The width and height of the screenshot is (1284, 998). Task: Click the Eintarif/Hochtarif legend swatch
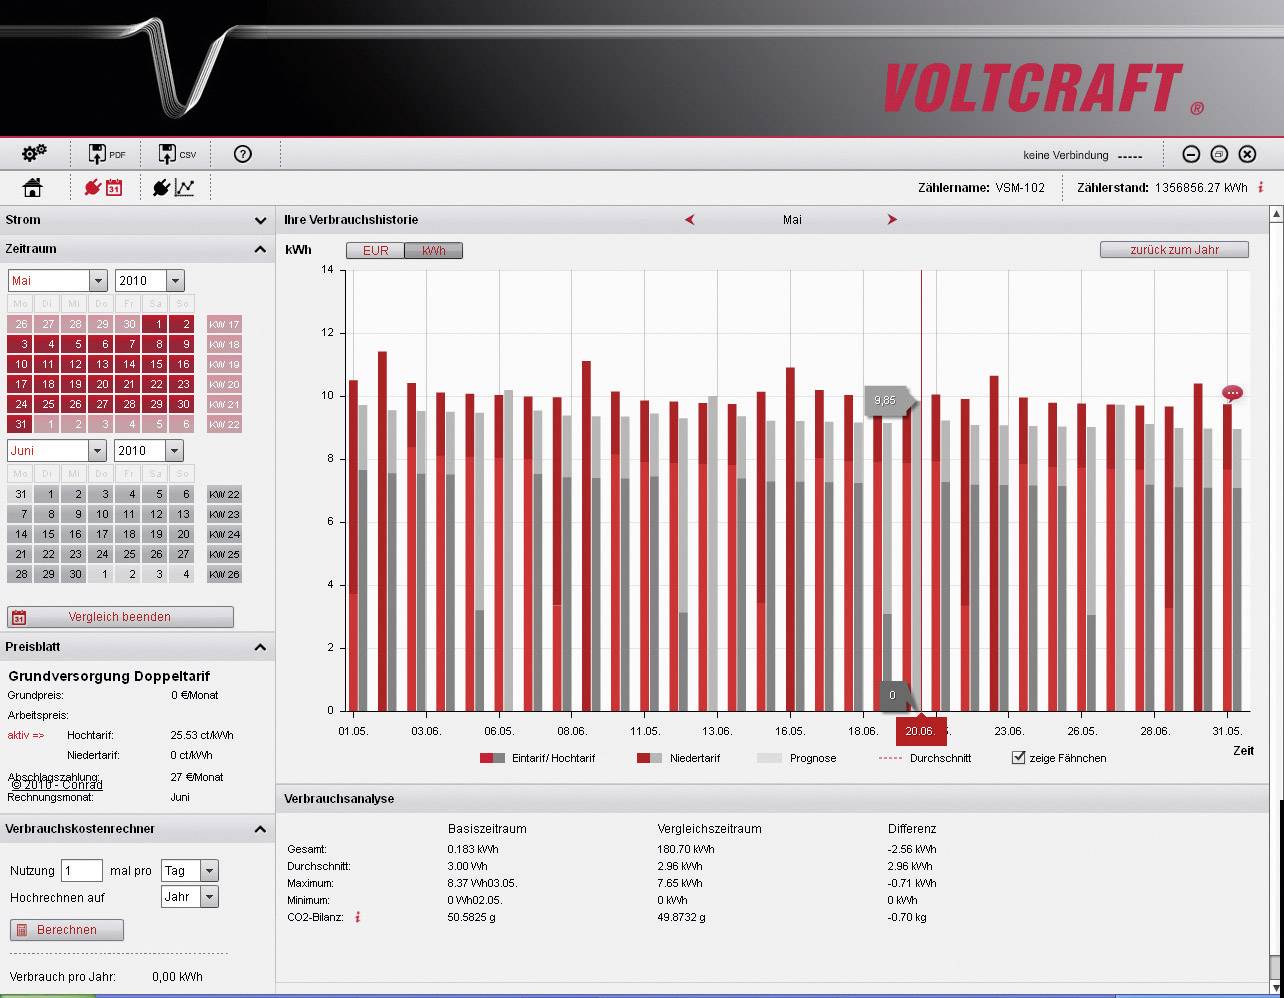(x=492, y=758)
